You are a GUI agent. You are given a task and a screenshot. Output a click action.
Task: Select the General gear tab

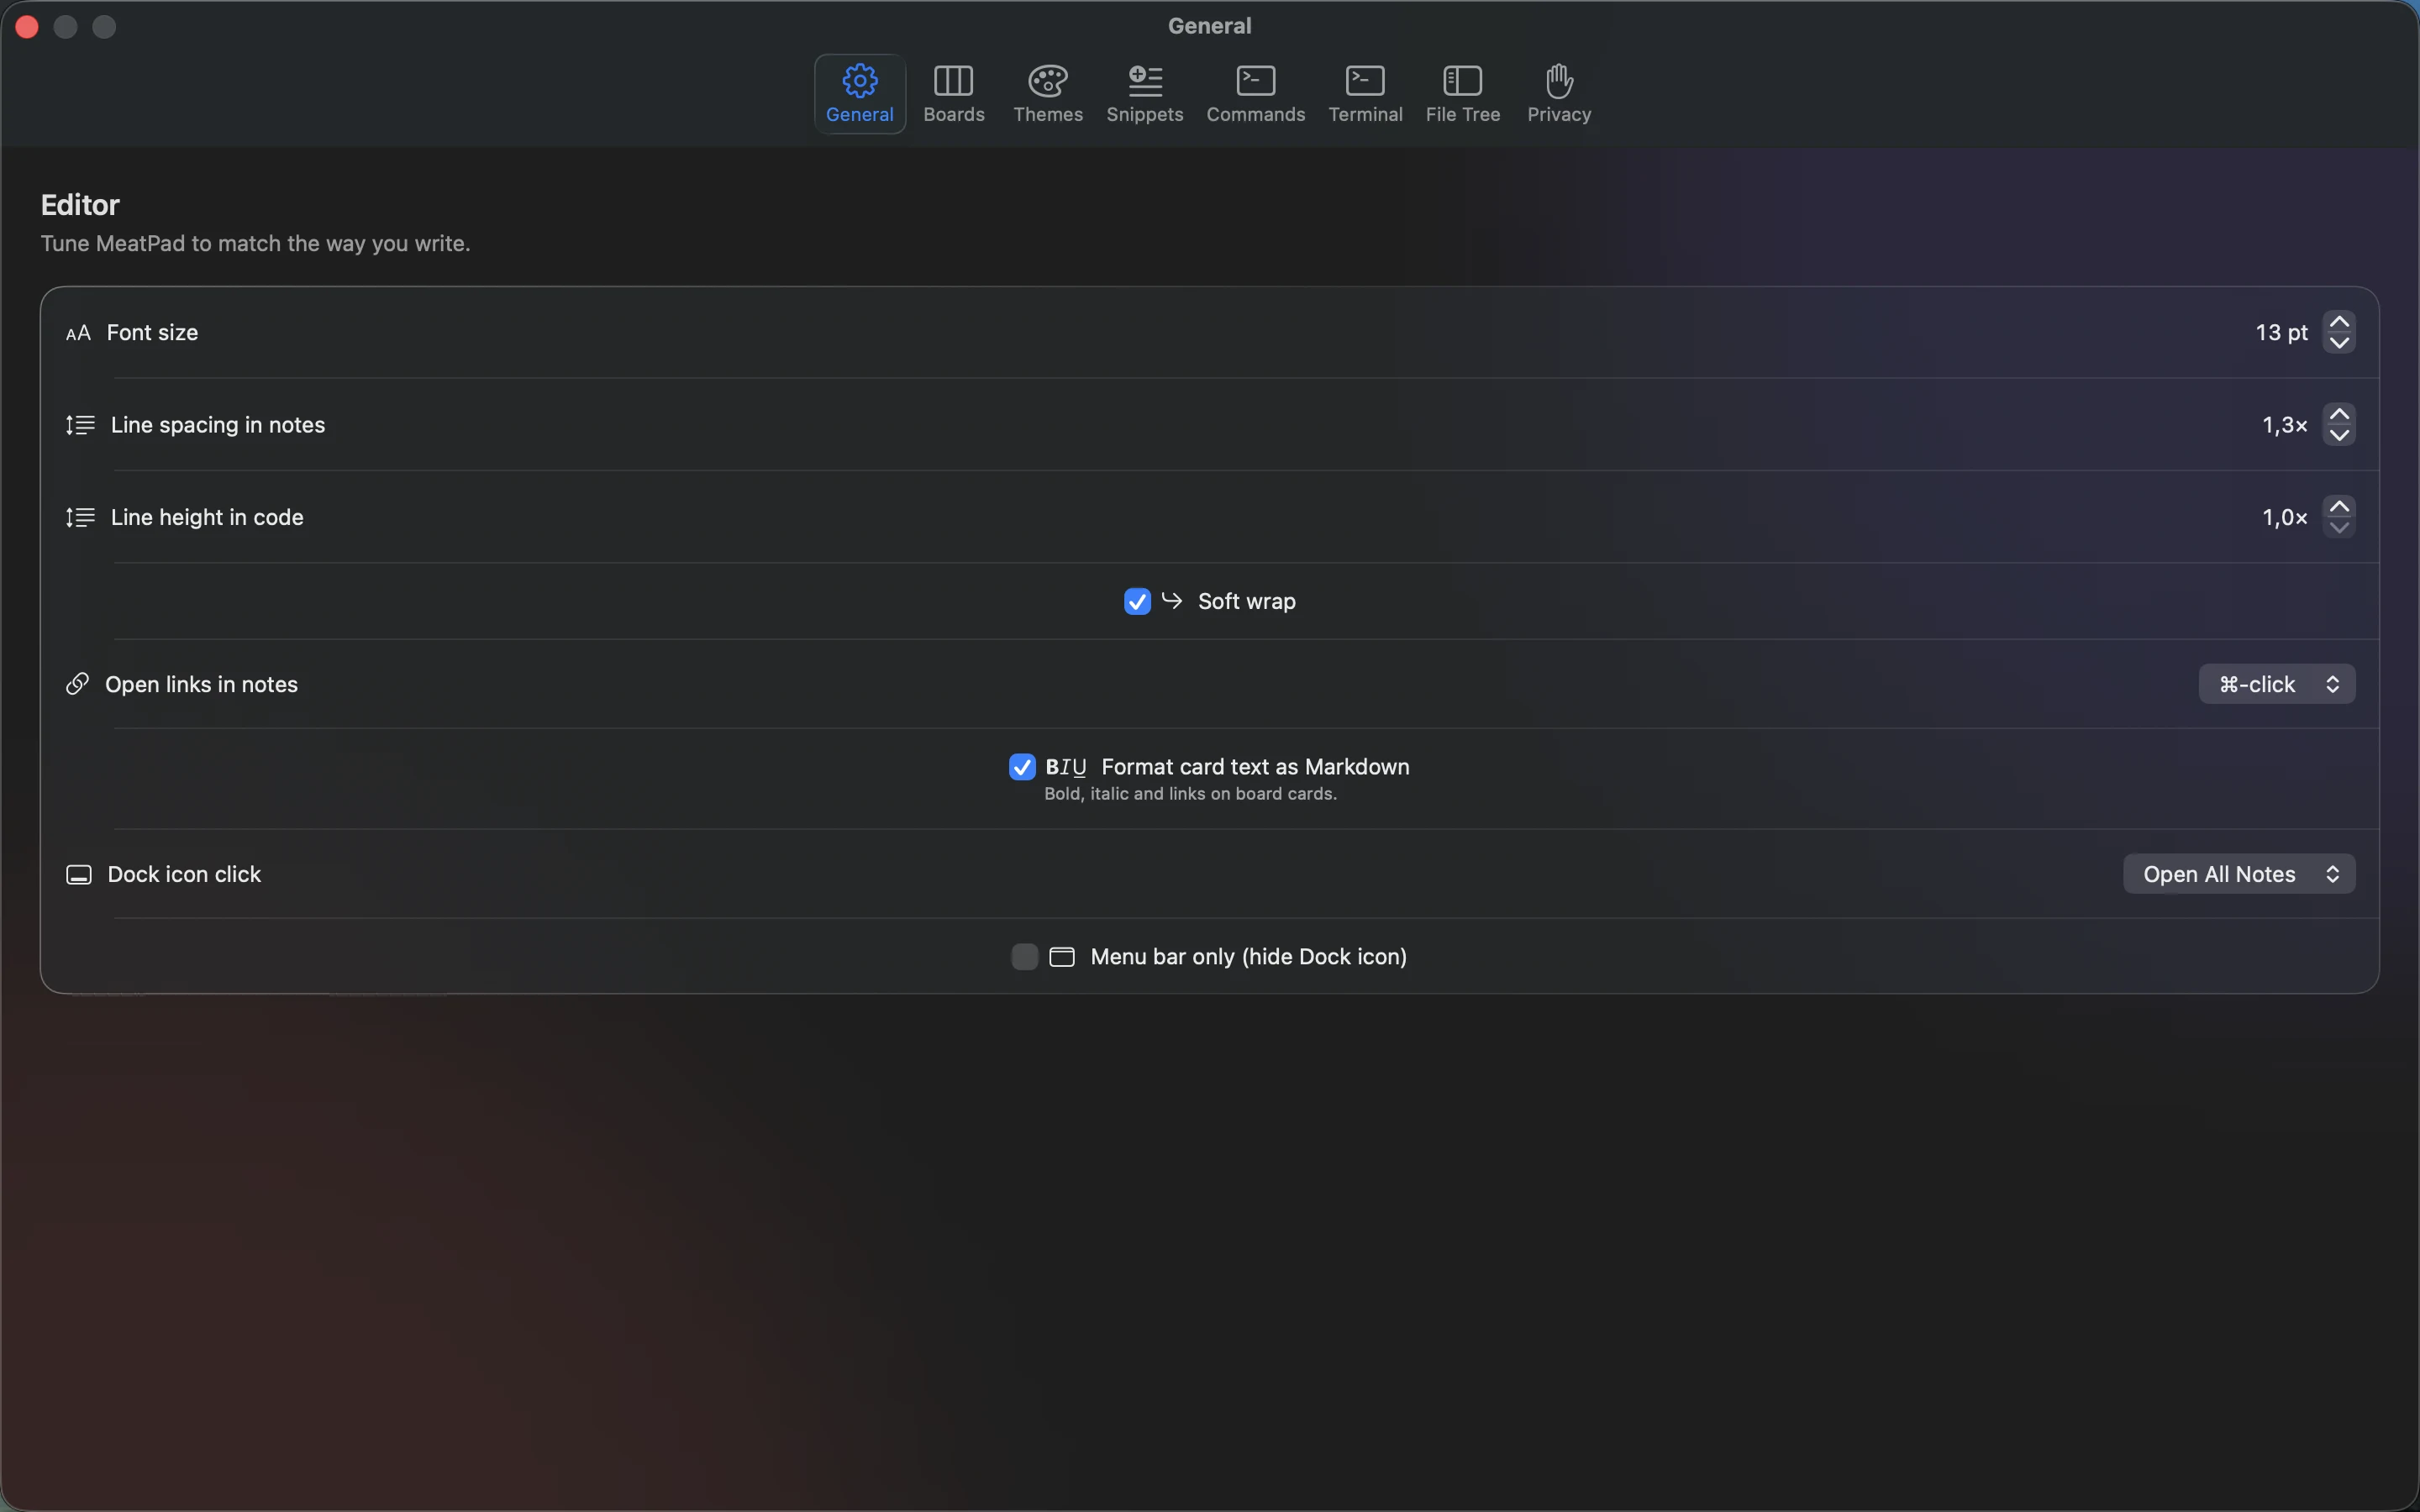(x=859, y=94)
